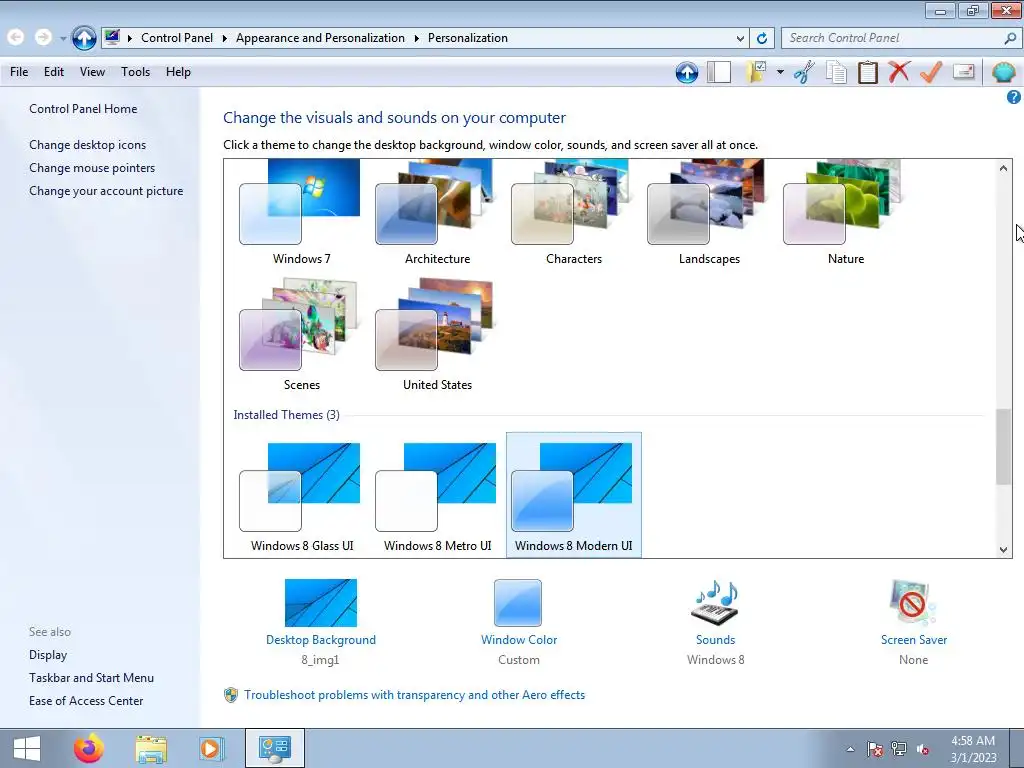Select the Landscapes theme
Viewport: 1024px width, 768px height.
tap(709, 212)
